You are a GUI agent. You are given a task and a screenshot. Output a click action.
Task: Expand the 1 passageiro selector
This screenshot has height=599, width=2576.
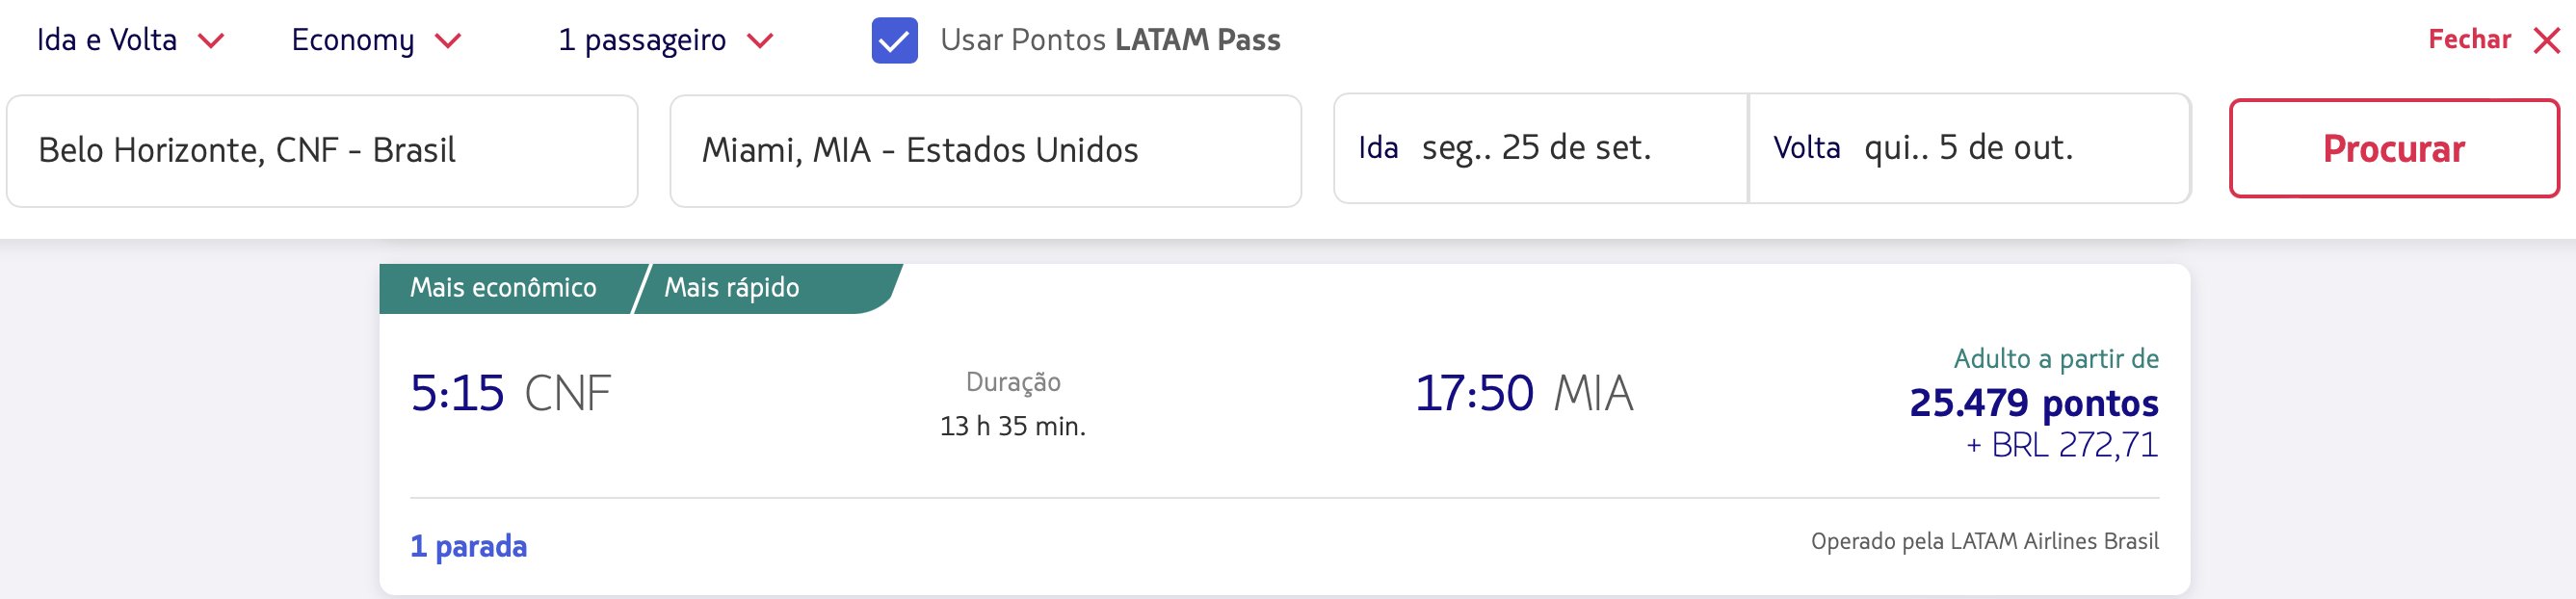coord(666,40)
